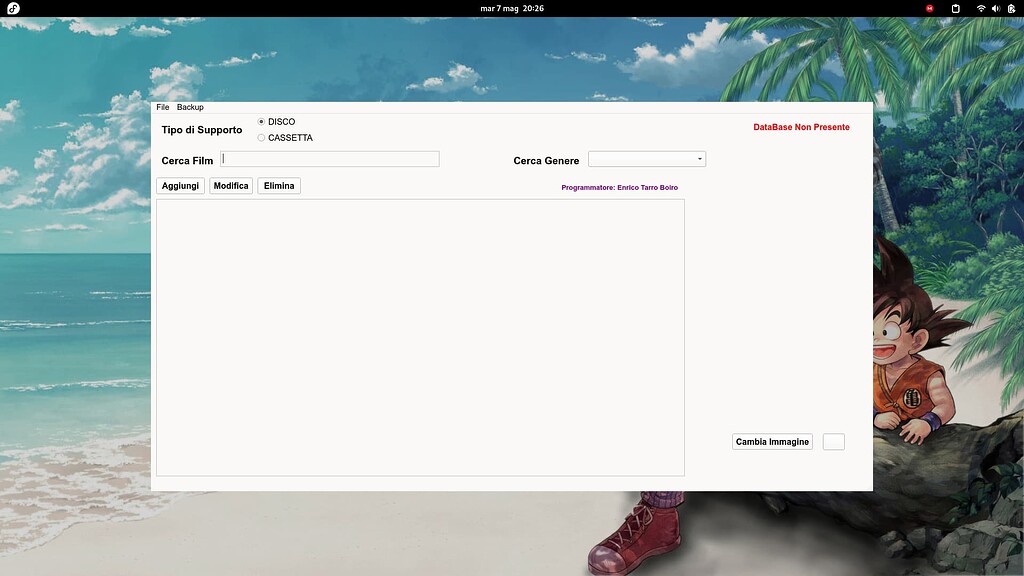Select the DISCO radio button
Viewport: 1024px width, 576px height.
[x=262, y=122]
